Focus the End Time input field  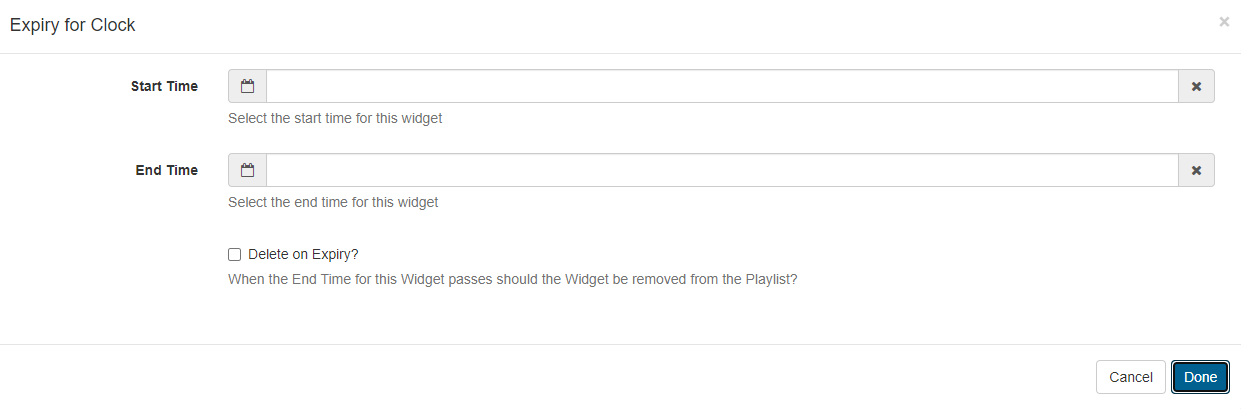(722, 170)
